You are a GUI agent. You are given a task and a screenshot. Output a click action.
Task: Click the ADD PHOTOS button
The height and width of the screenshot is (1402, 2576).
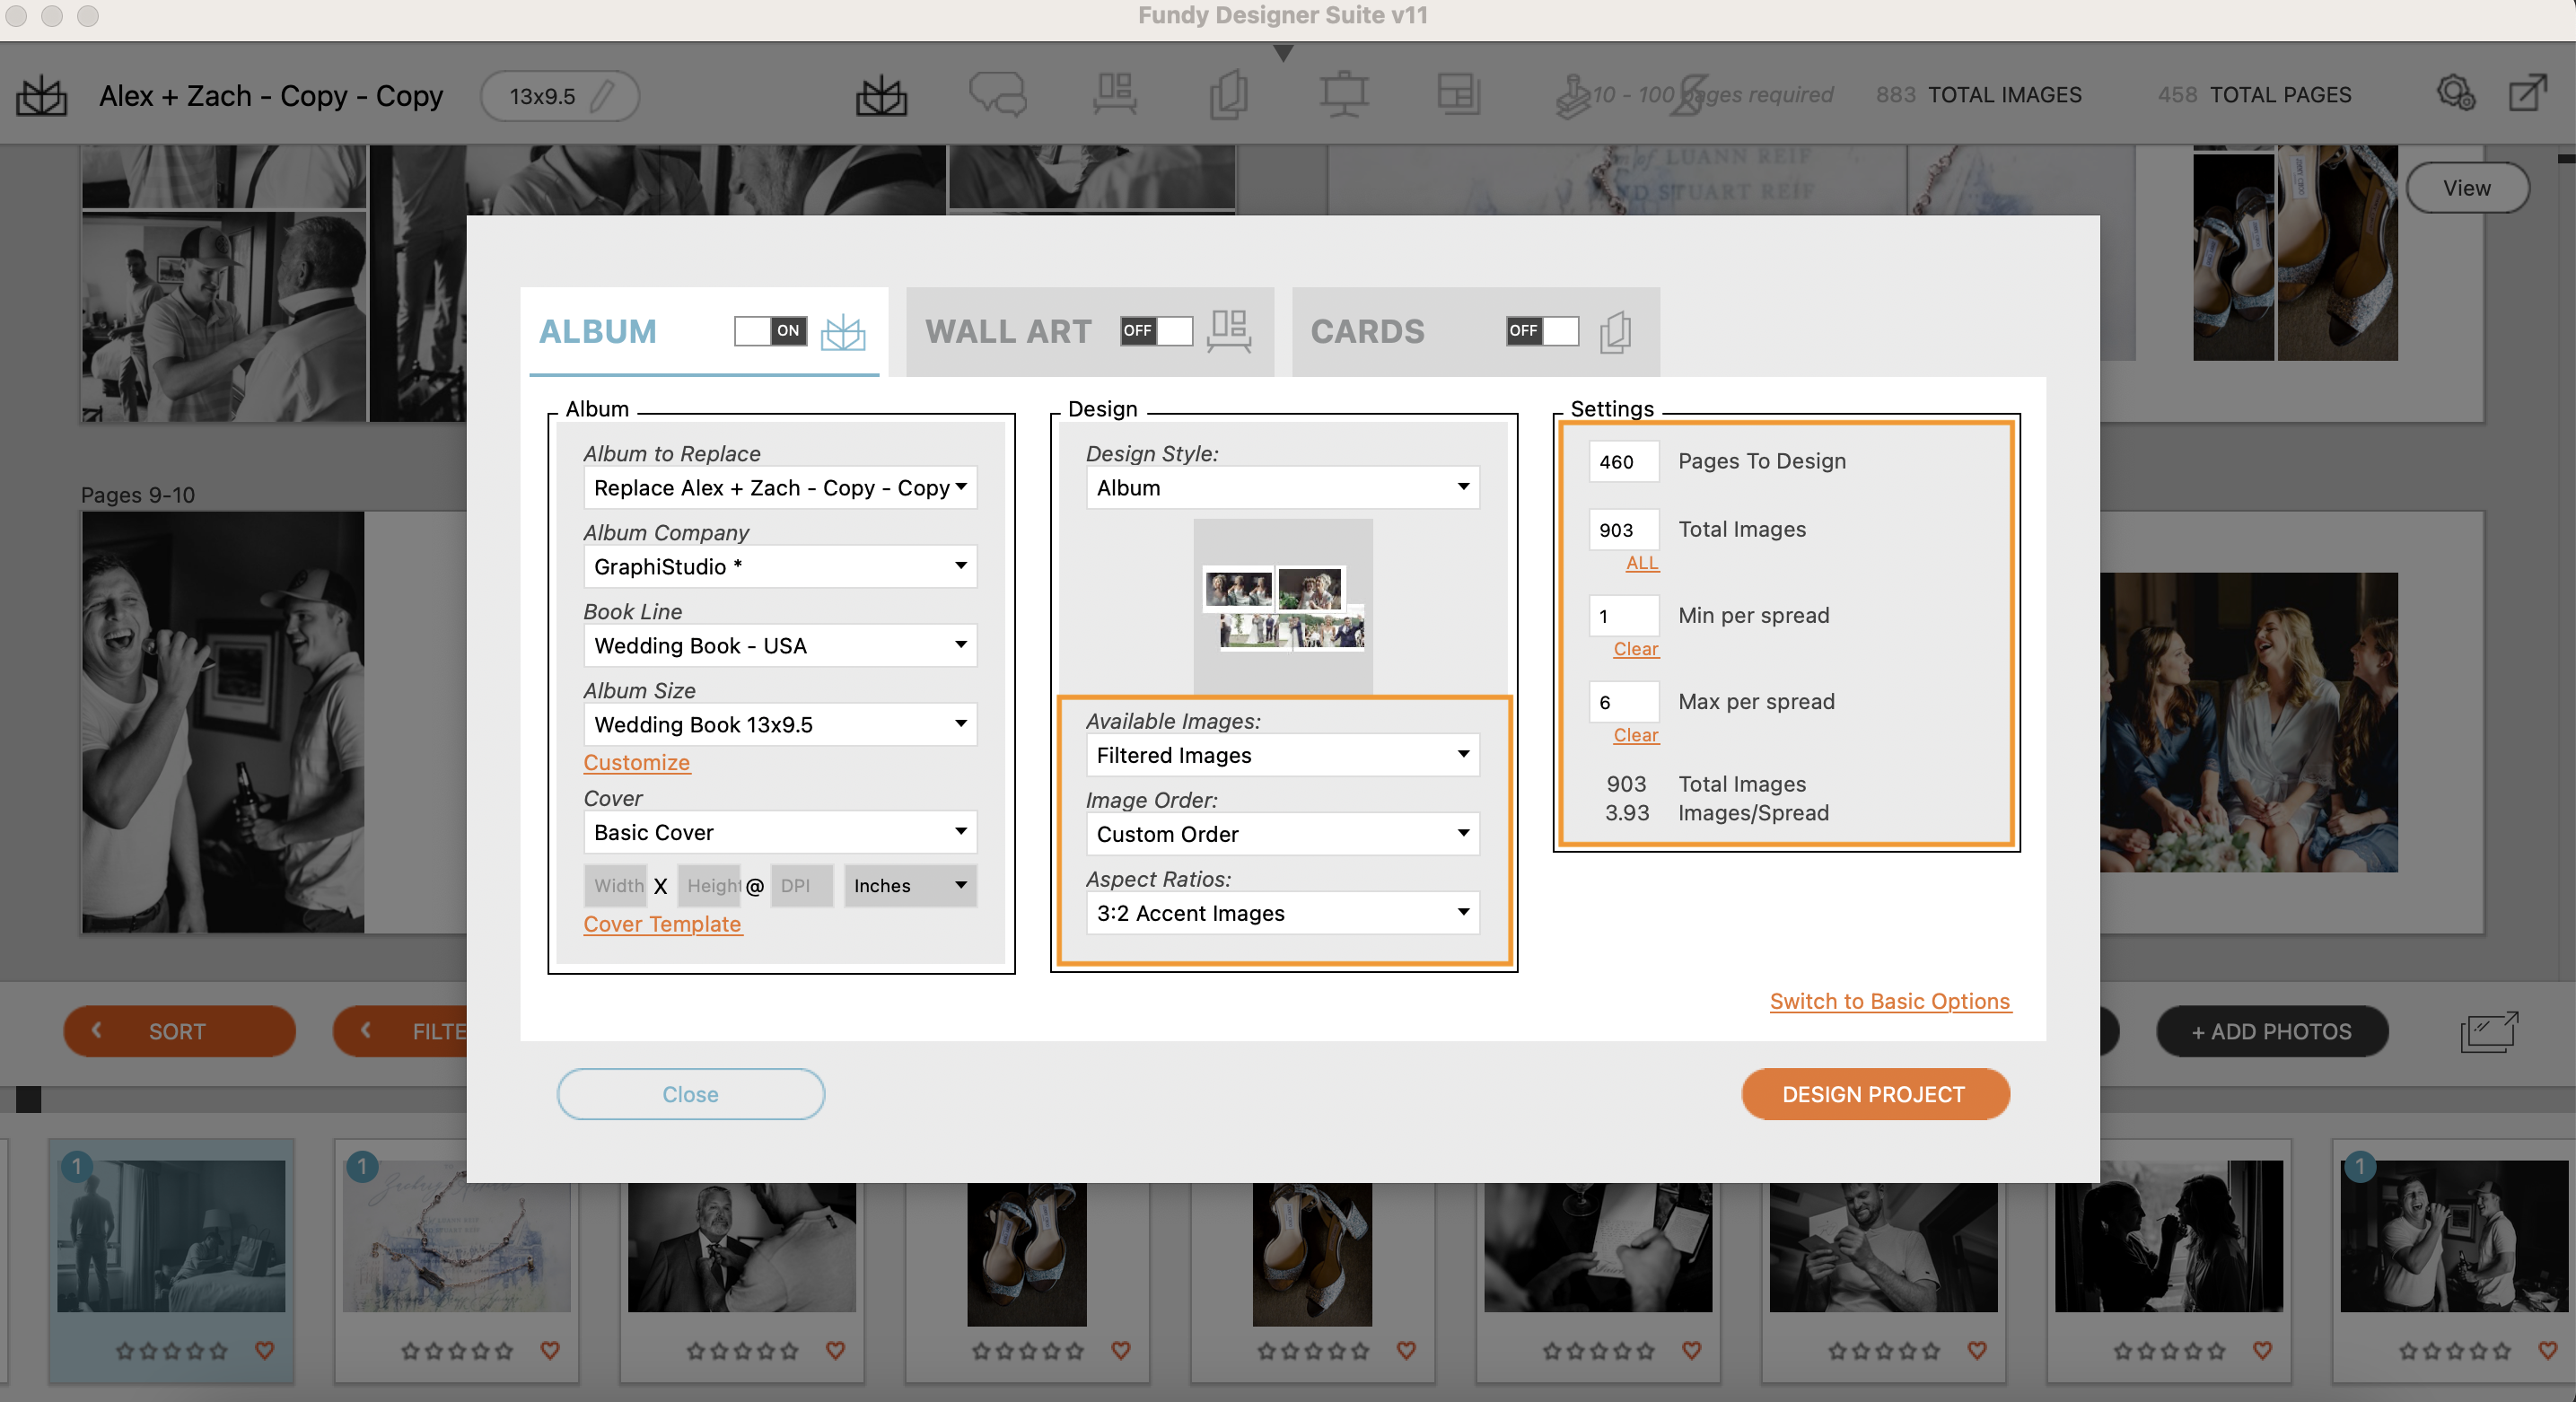tap(2271, 1031)
